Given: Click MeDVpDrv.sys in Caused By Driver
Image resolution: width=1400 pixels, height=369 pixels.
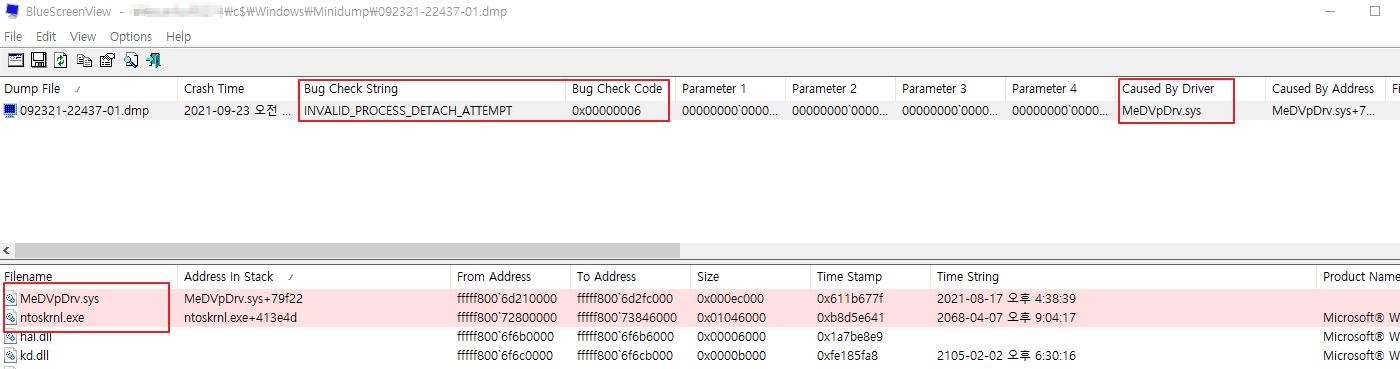Looking at the screenshot, I should [x=1162, y=111].
